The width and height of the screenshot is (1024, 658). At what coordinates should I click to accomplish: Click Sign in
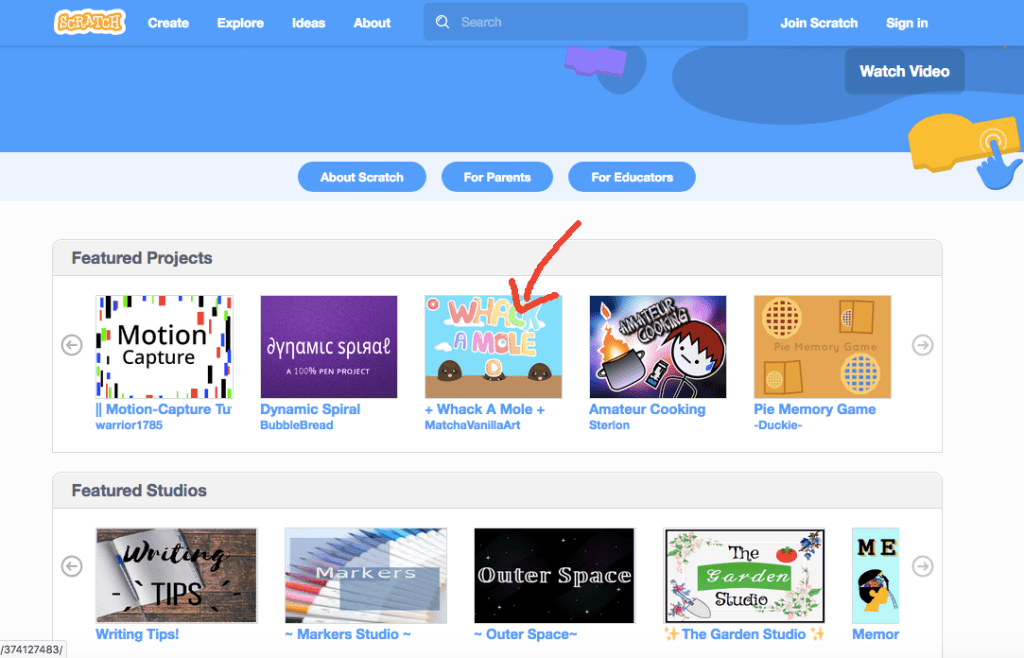(x=907, y=23)
